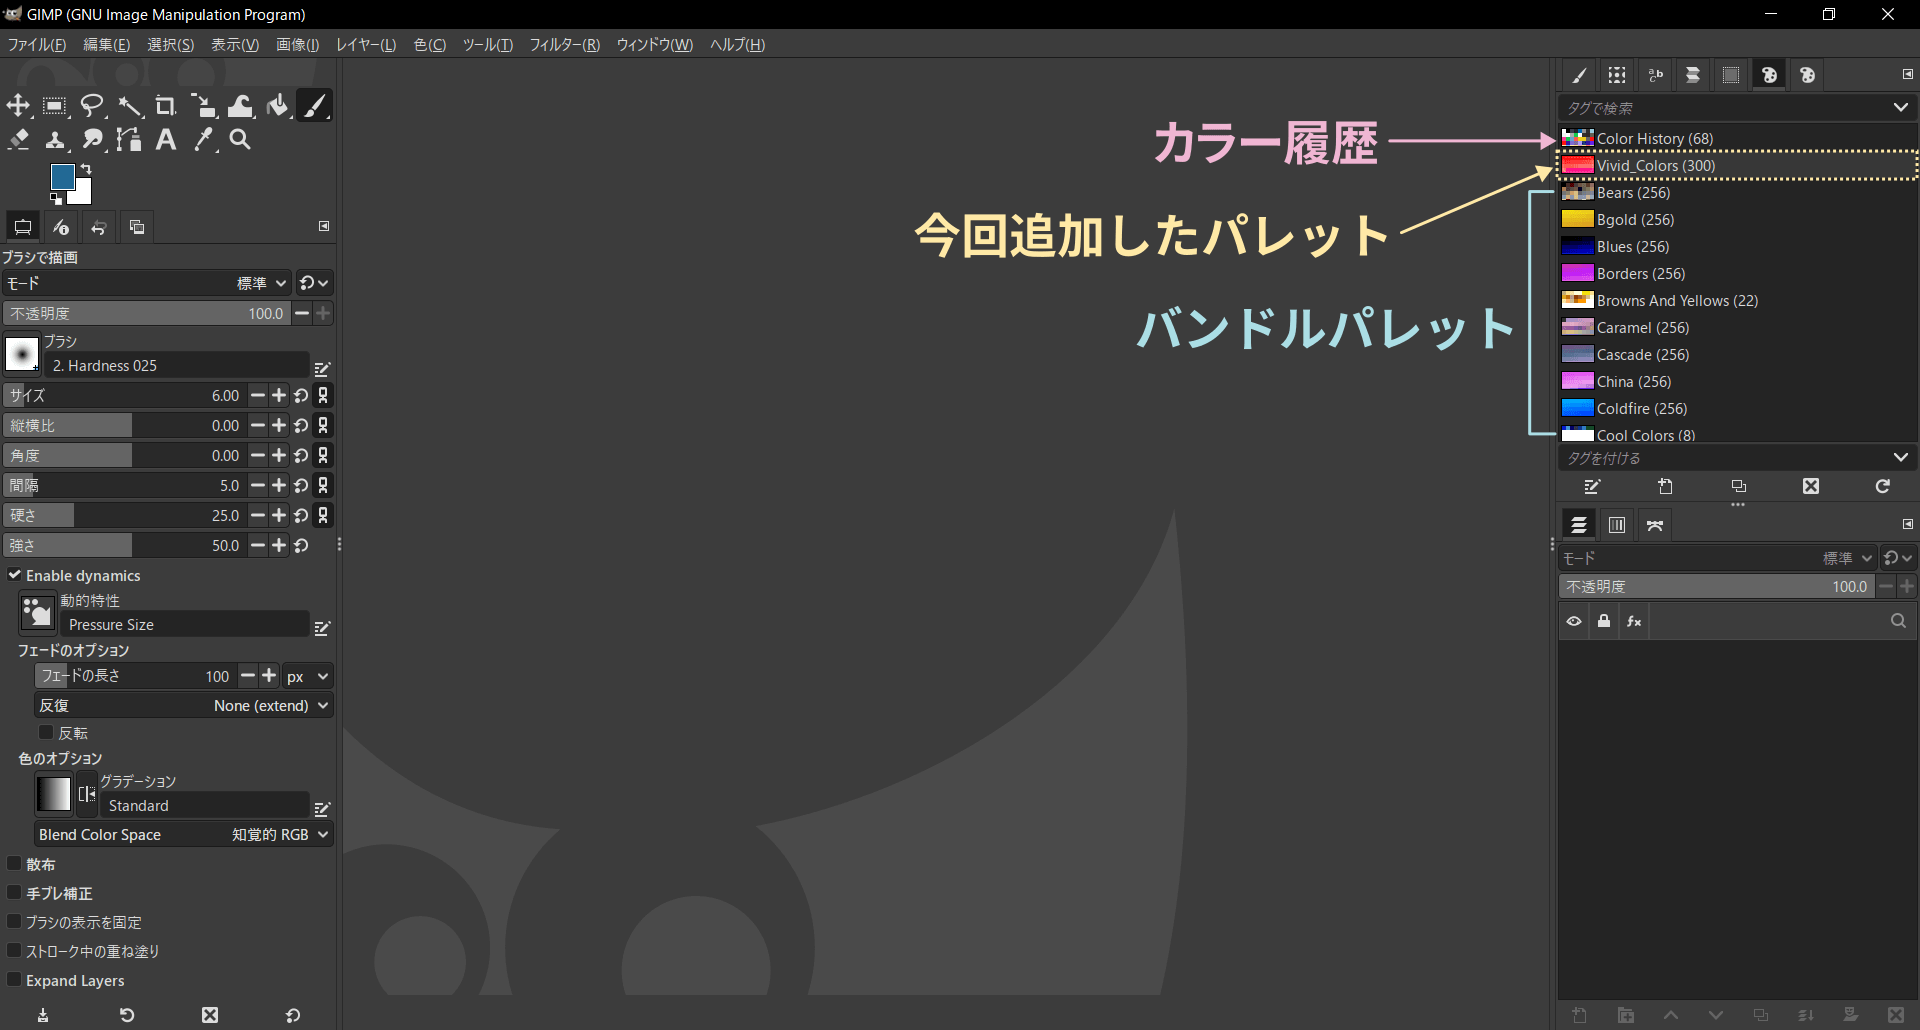Open the paint モード dropdown set to 標準
This screenshot has width=1920, height=1030.
tap(147, 283)
